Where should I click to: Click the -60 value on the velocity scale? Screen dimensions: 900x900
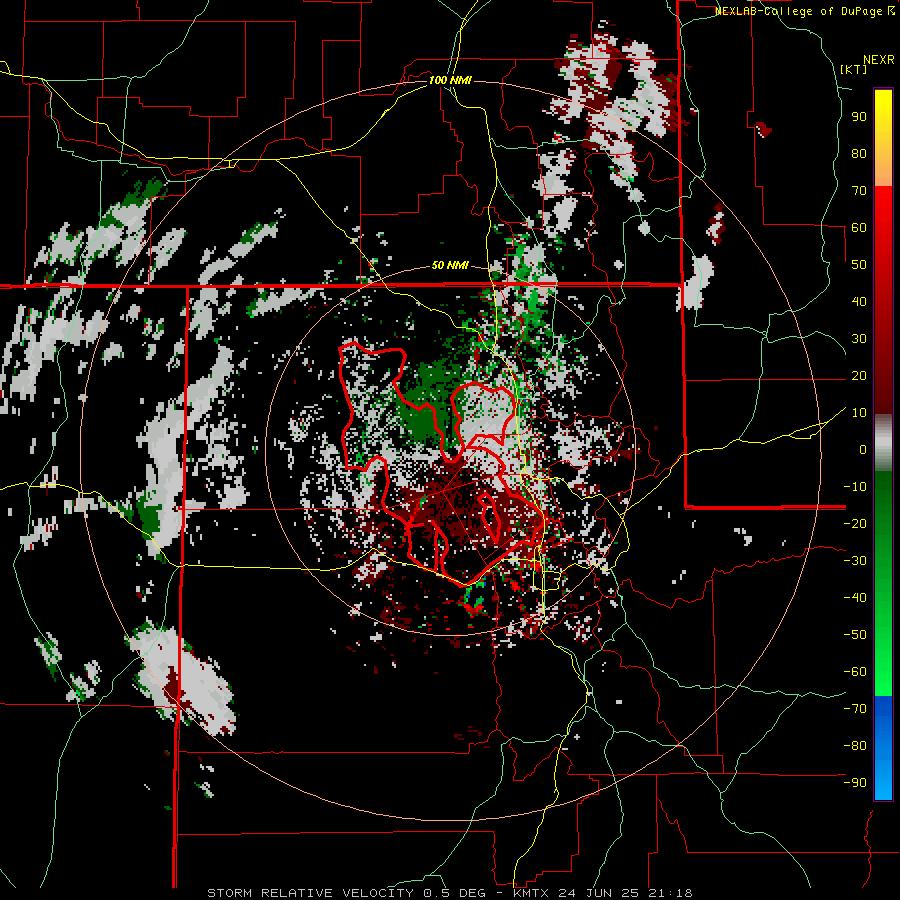[x=855, y=672]
